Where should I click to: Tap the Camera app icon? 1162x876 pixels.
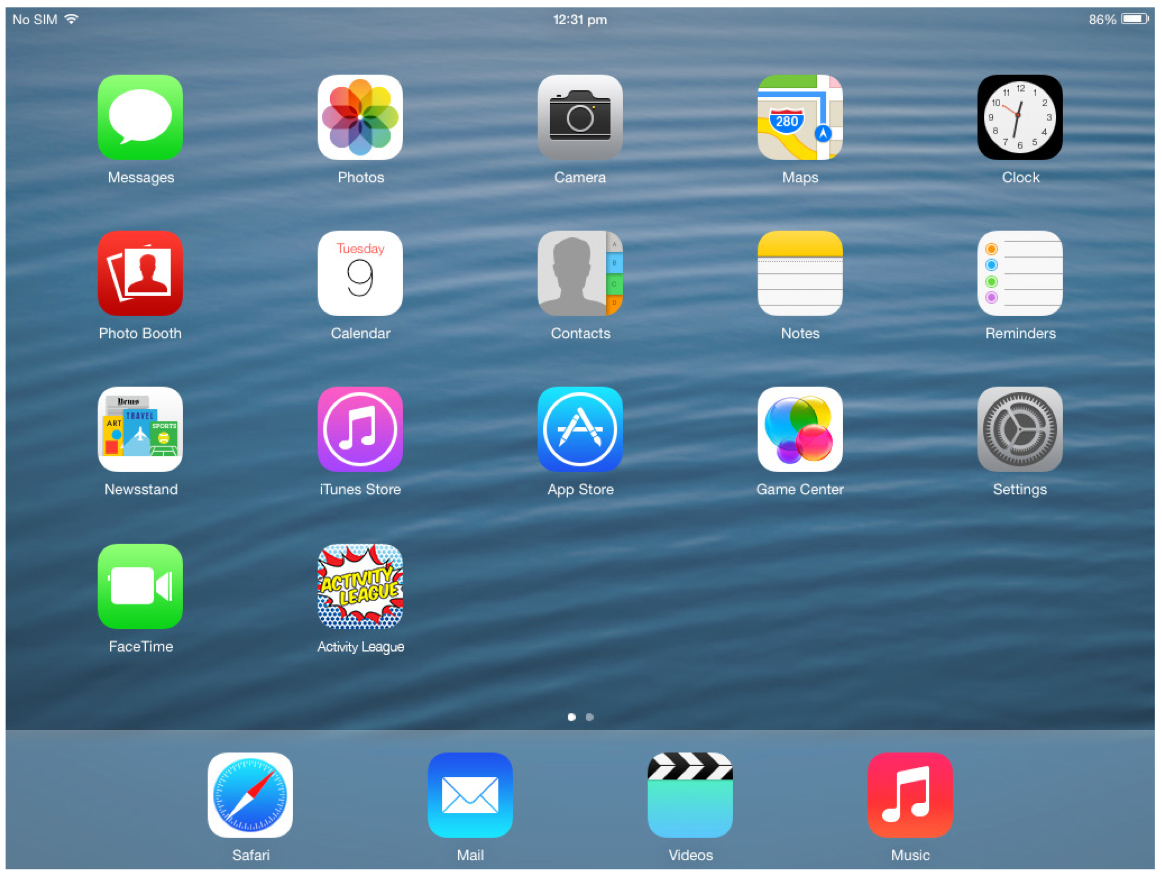(x=580, y=117)
